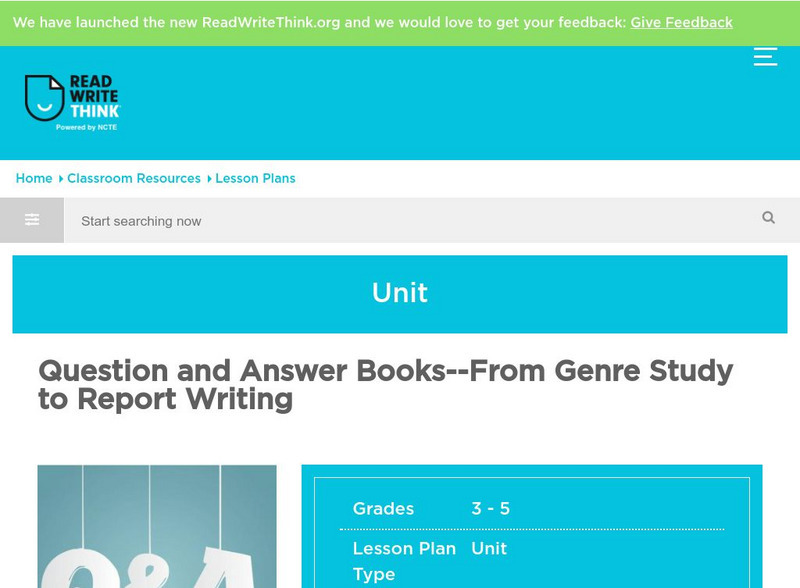
Task: Navigate to Classroom Resources breadcrumb
Action: 134,178
